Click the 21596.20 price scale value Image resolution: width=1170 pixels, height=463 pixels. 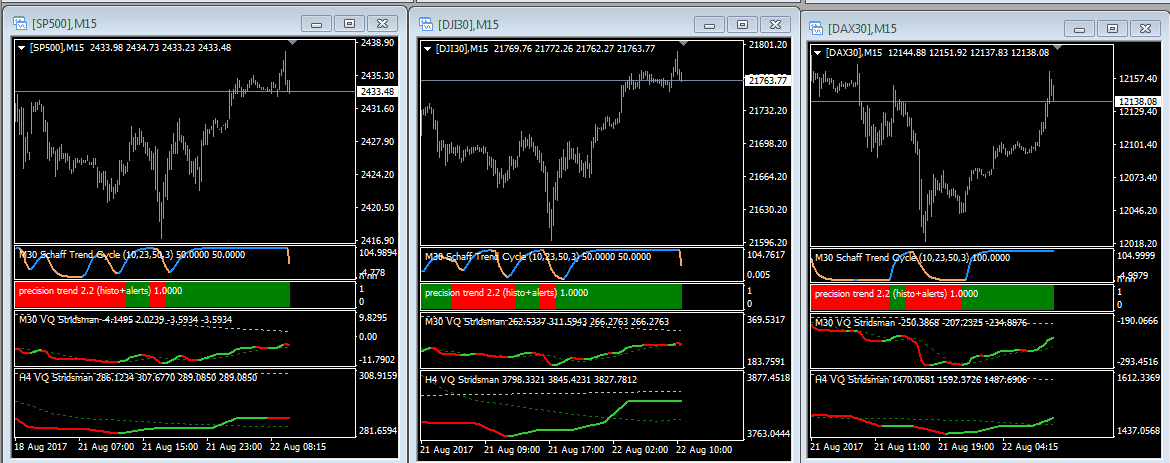point(767,243)
